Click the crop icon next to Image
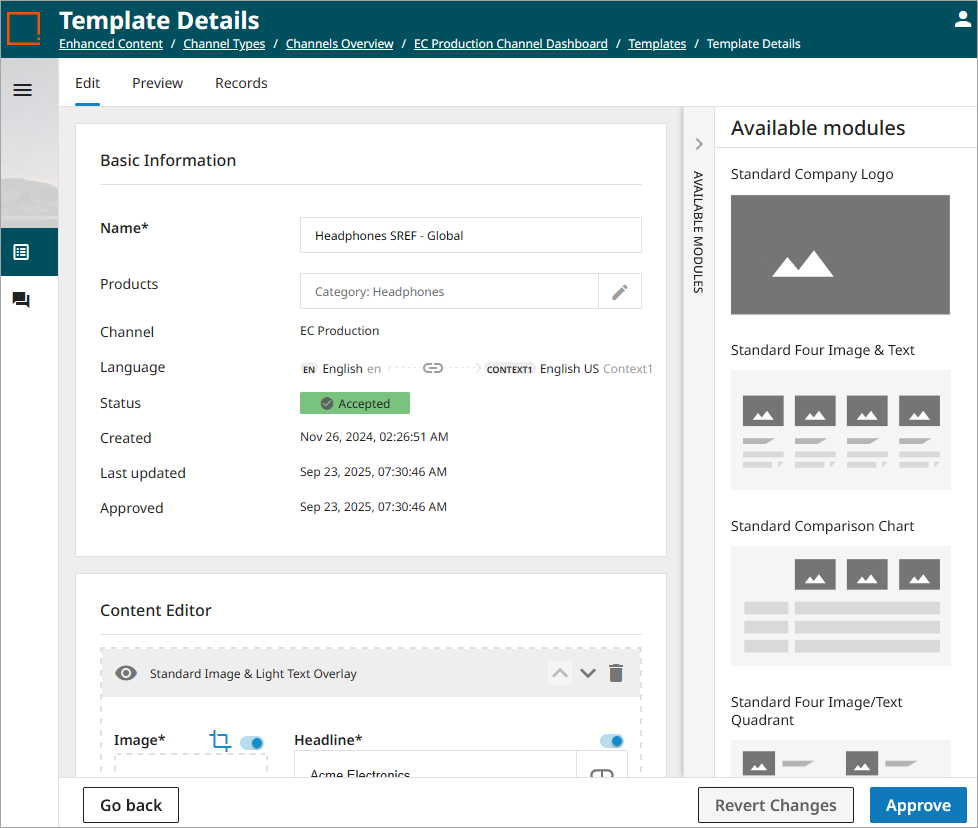 pyautogui.click(x=220, y=741)
